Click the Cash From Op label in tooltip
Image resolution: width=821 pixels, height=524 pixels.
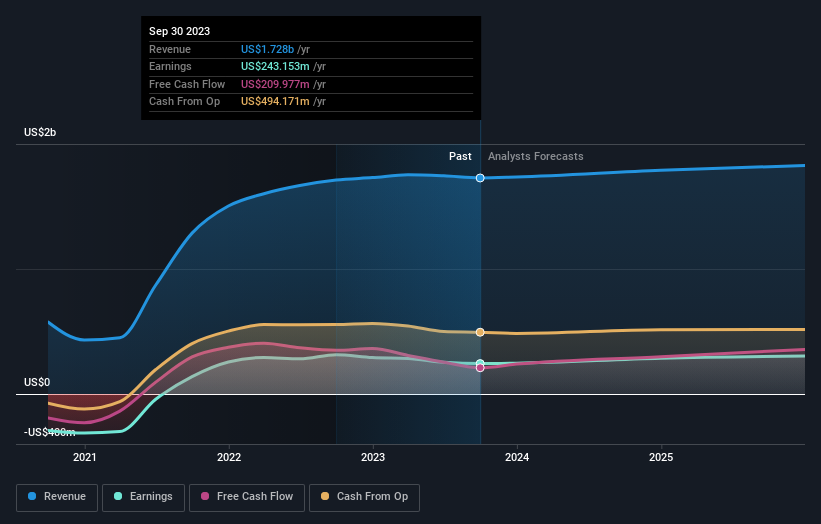[184, 102]
